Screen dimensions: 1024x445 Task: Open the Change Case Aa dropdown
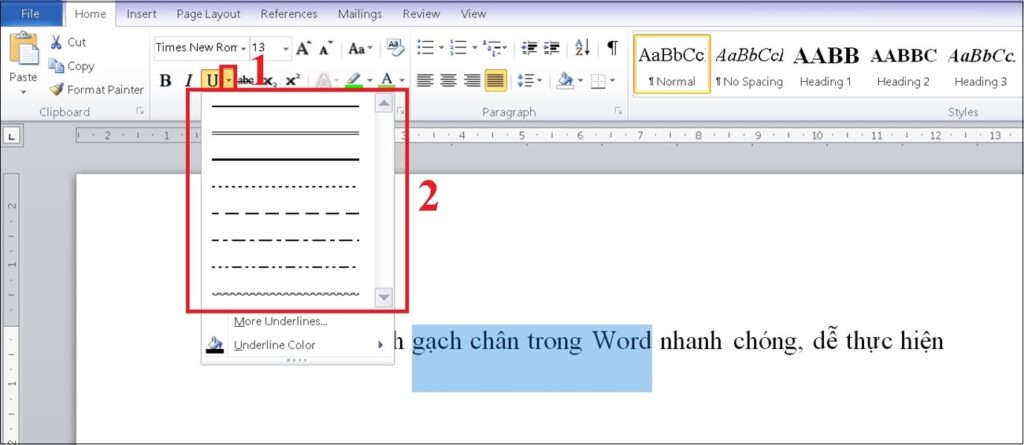(360, 48)
